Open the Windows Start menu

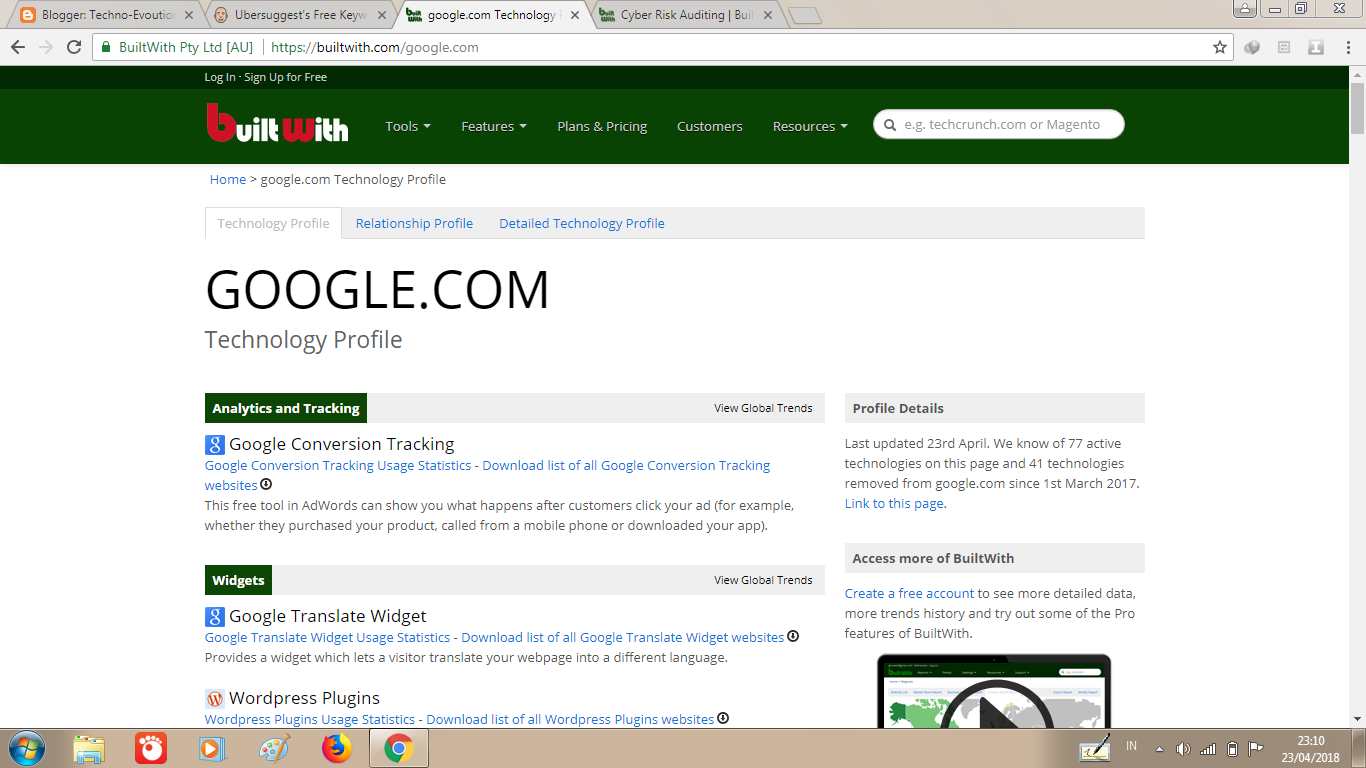[26, 748]
